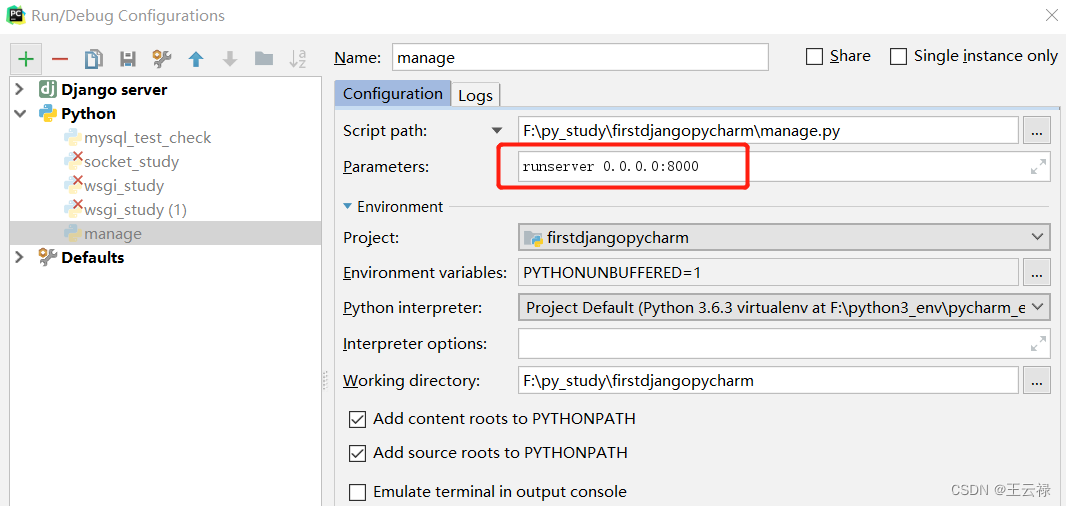This screenshot has width=1066, height=506.
Task: Open the Script path type dropdown arrow
Action: (x=498, y=131)
